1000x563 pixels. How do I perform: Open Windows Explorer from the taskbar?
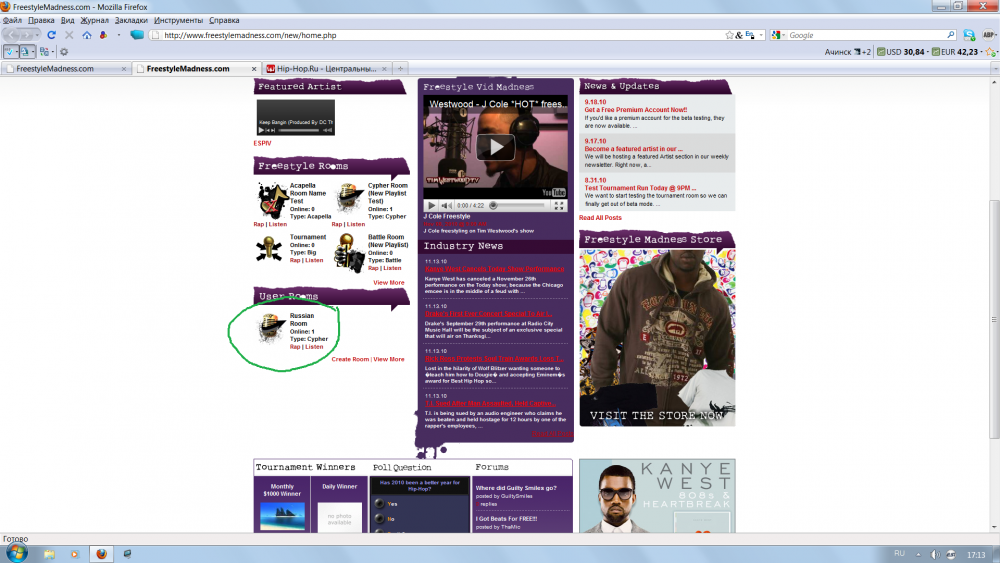[x=49, y=554]
